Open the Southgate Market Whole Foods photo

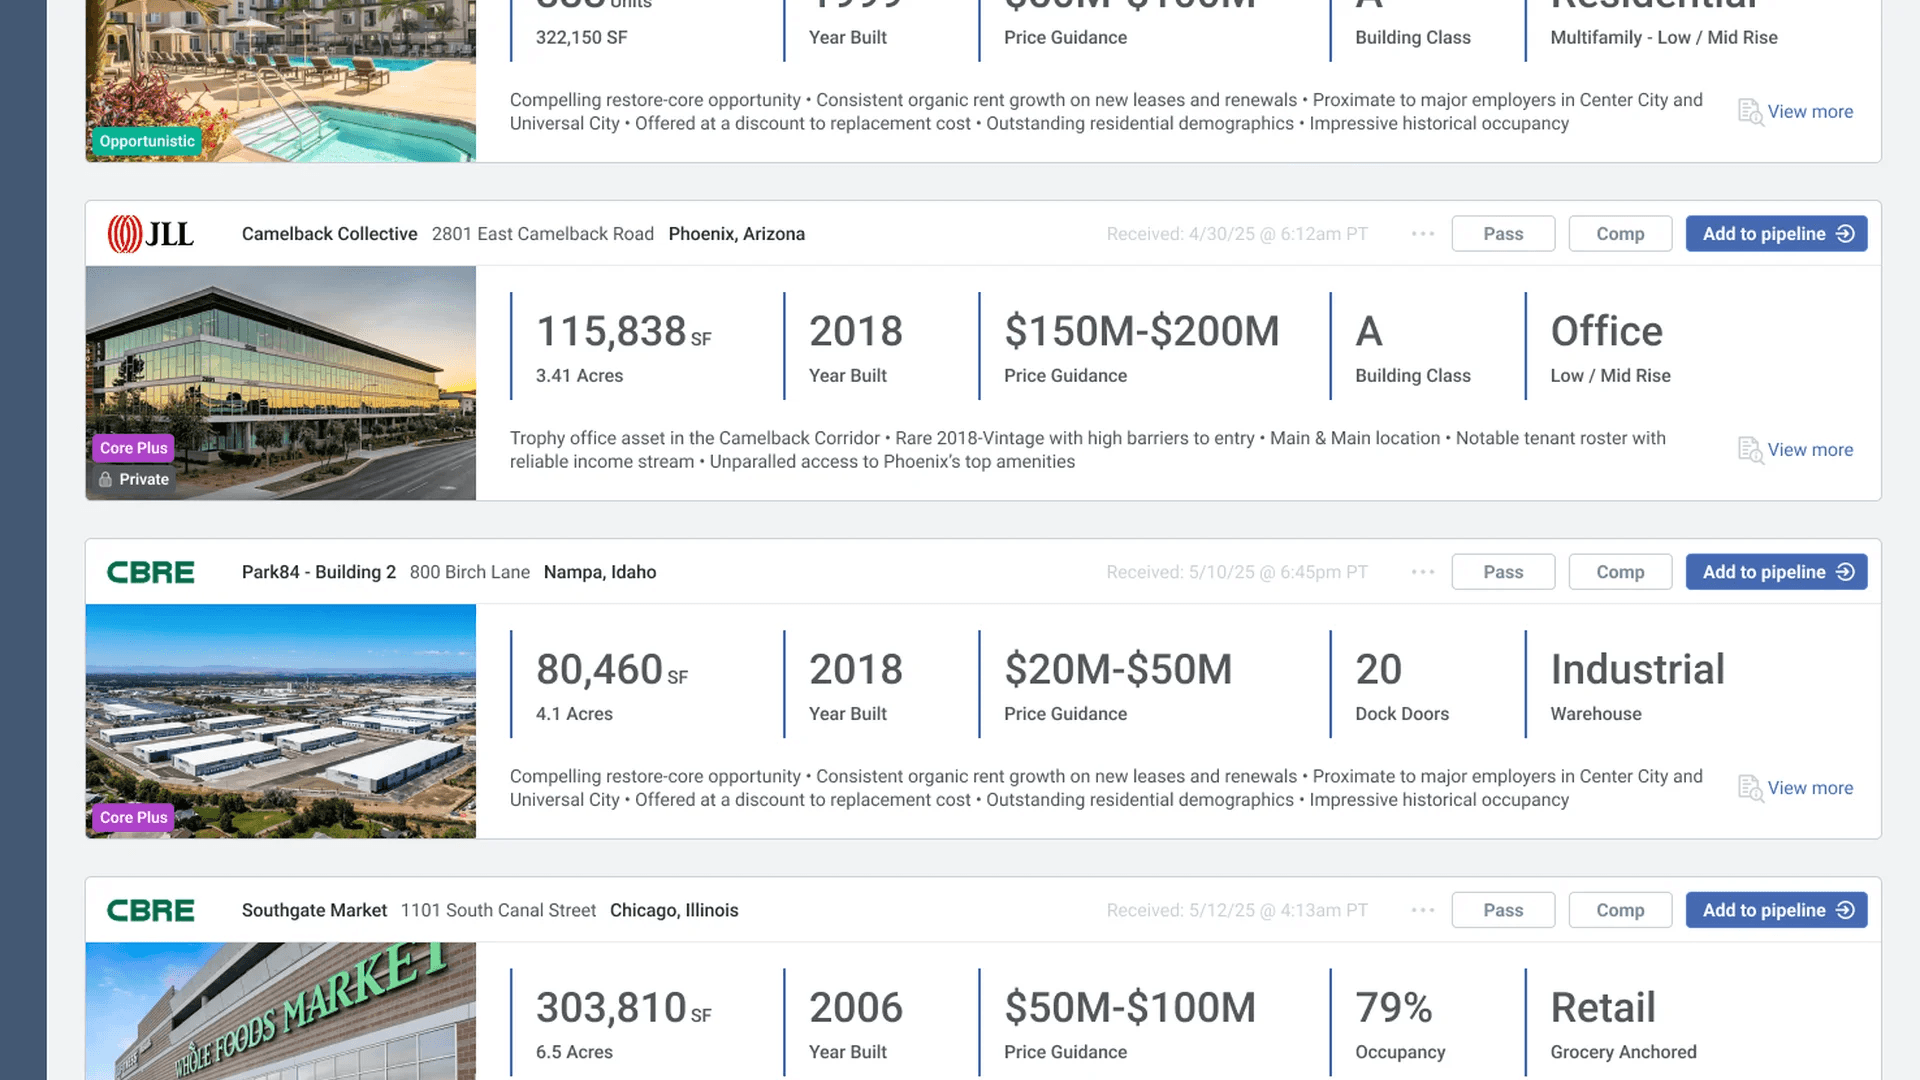pos(281,1011)
